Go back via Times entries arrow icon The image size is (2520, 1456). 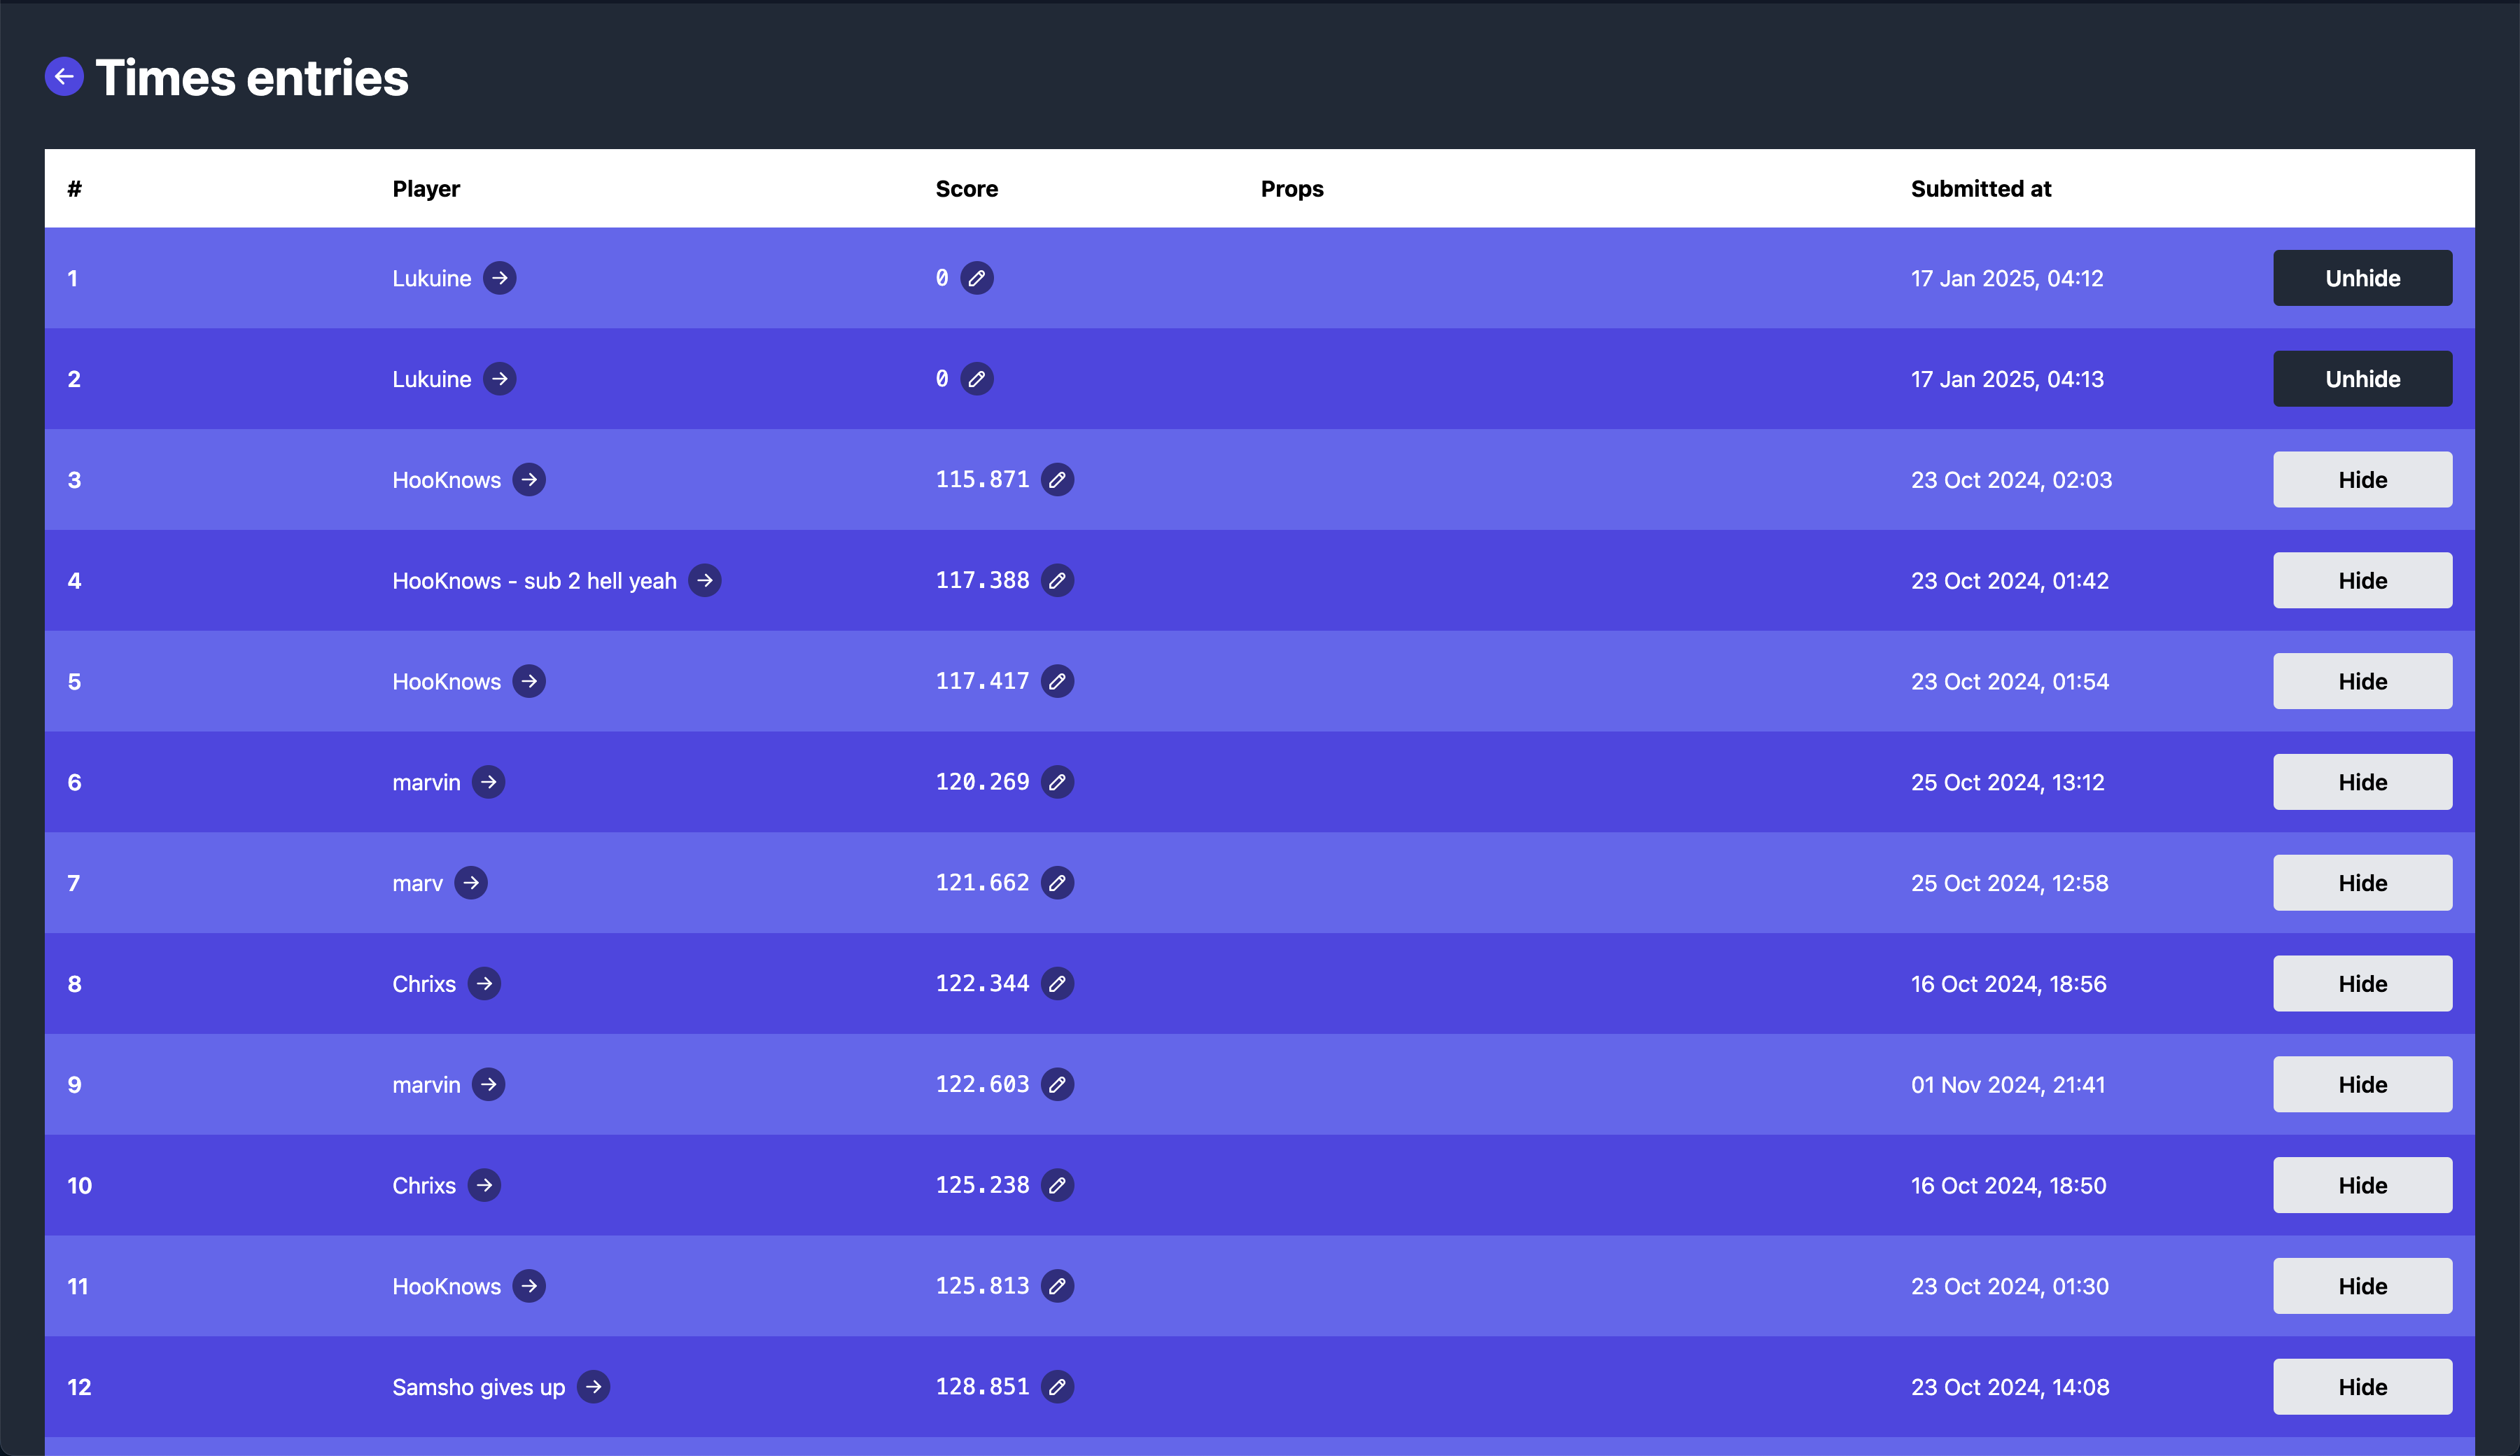point(64,76)
